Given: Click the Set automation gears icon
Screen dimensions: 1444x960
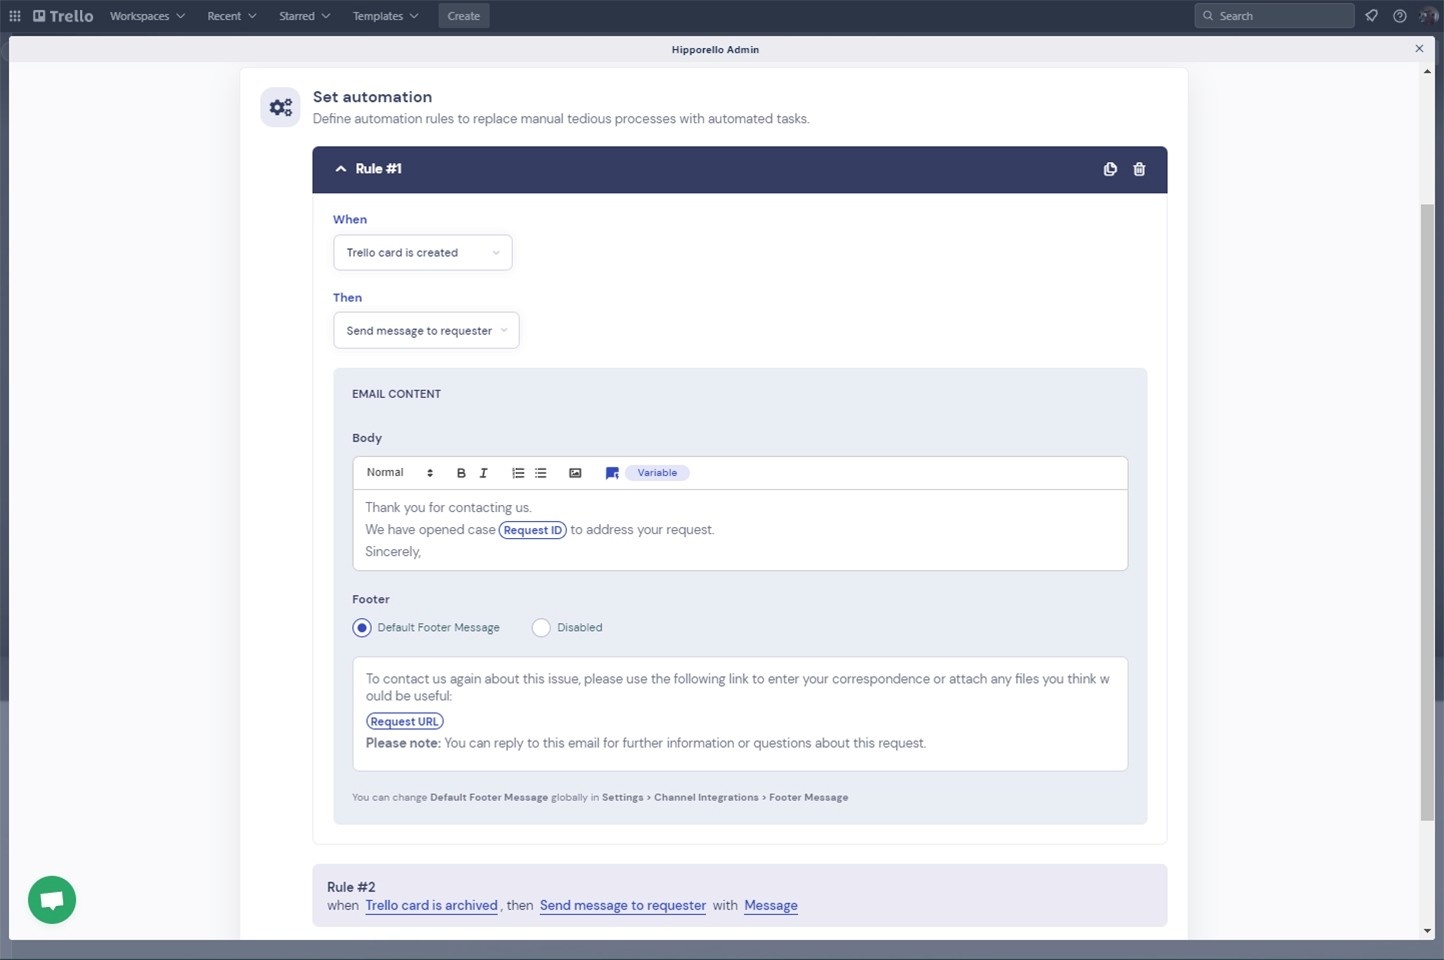Looking at the screenshot, I should (281, 107).
